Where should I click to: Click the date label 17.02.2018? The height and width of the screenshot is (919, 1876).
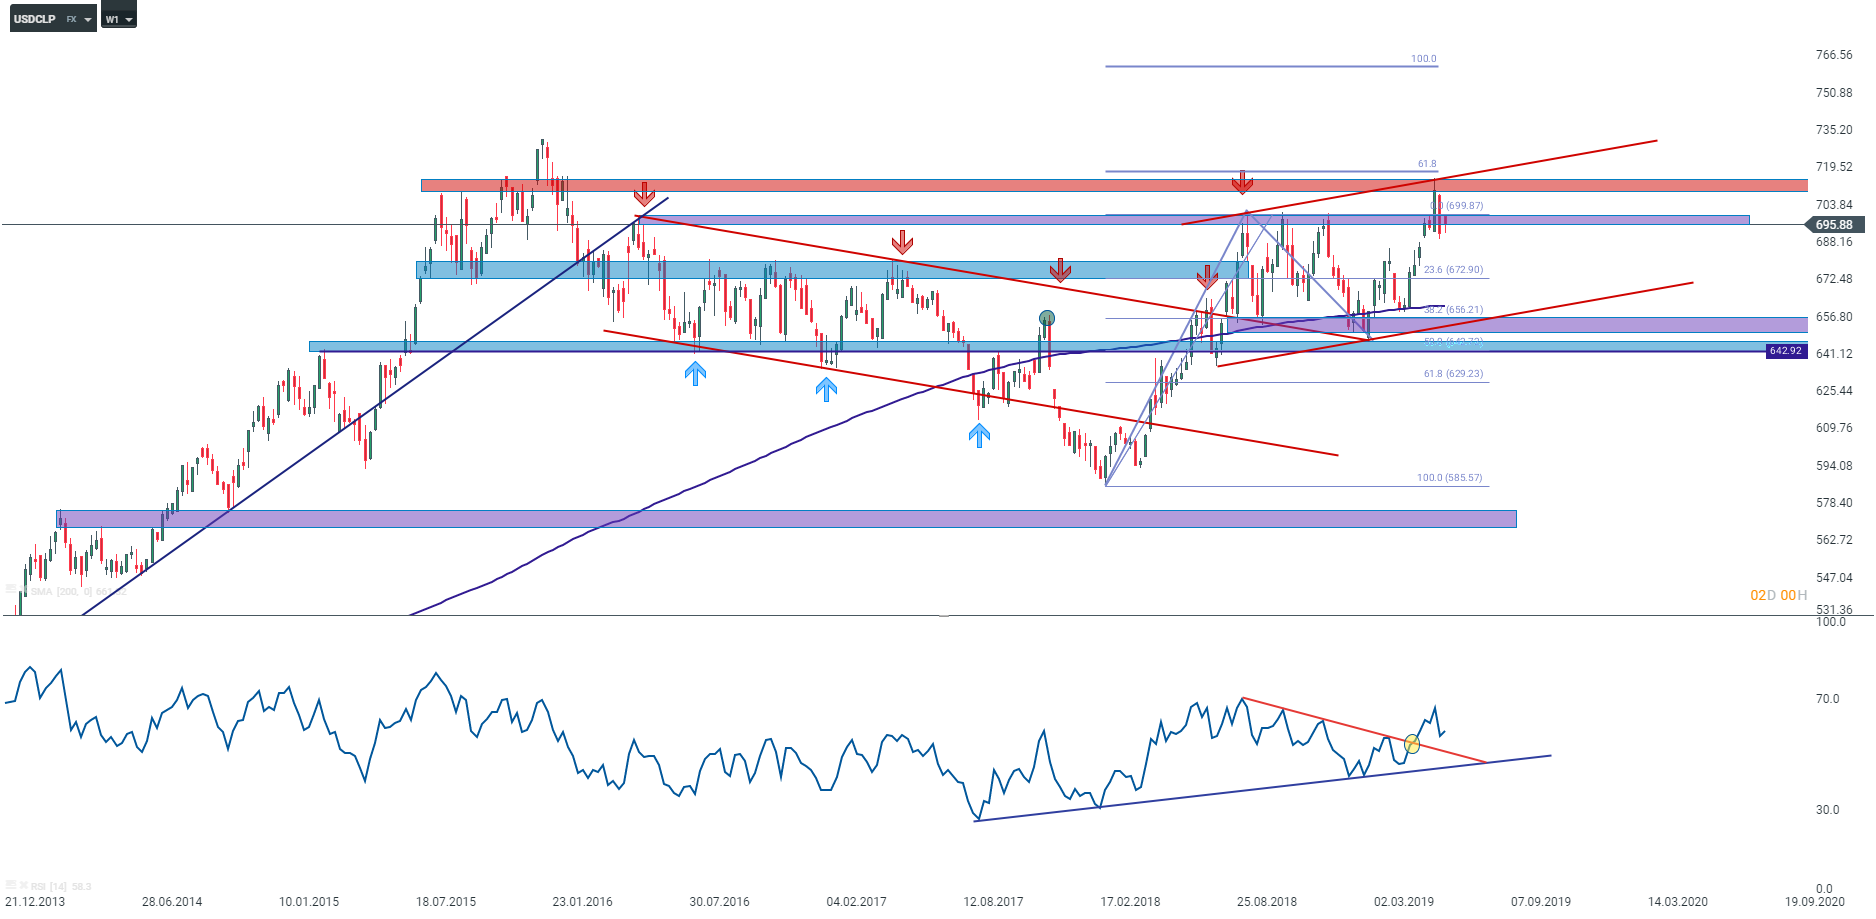coord(1131,902)
